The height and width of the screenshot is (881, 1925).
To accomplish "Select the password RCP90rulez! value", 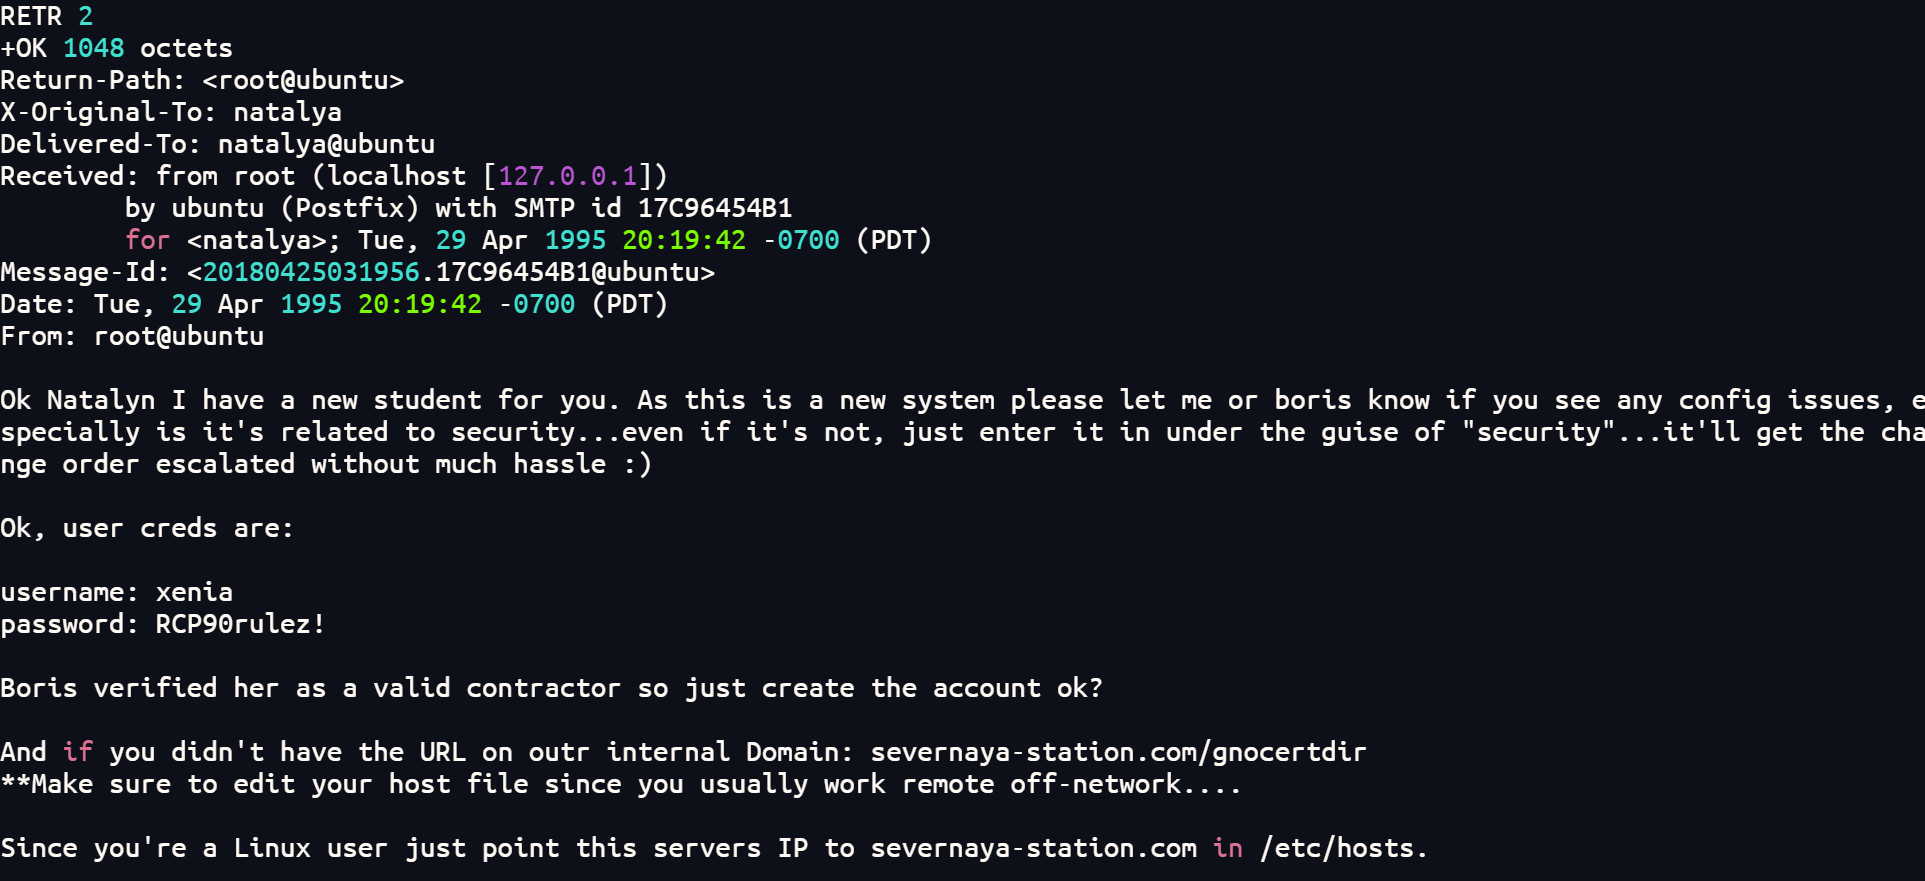I will click(241, 624).
